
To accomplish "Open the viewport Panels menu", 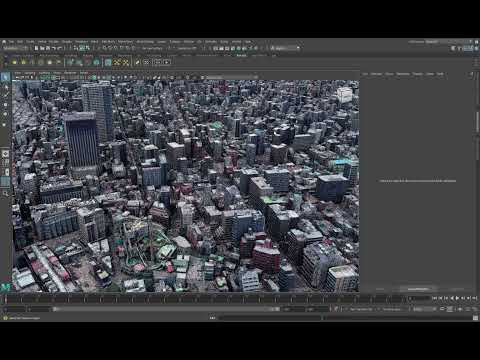I will [83, 73].
